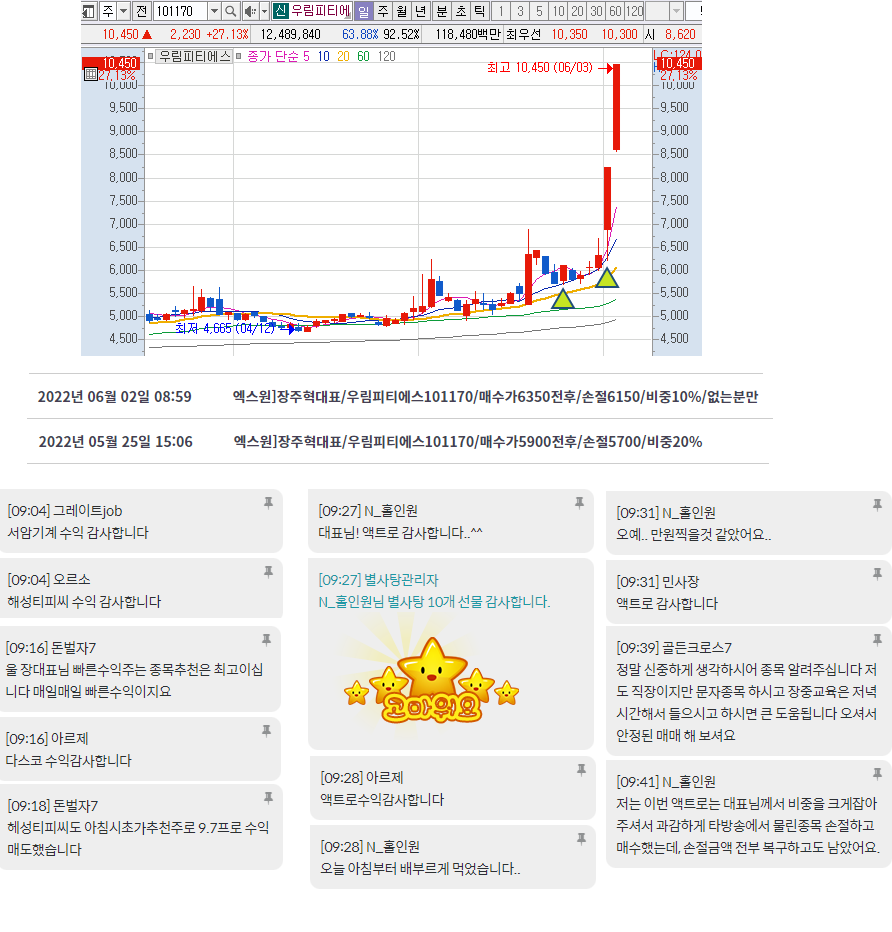Choose the 20 interval button on the toolbar

tap(577, 11)
